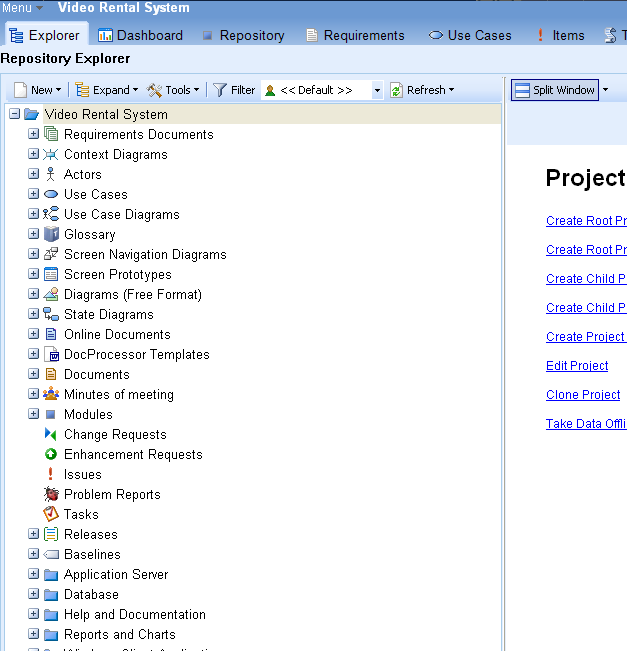Switch to the Items tab

pos(561,35)
